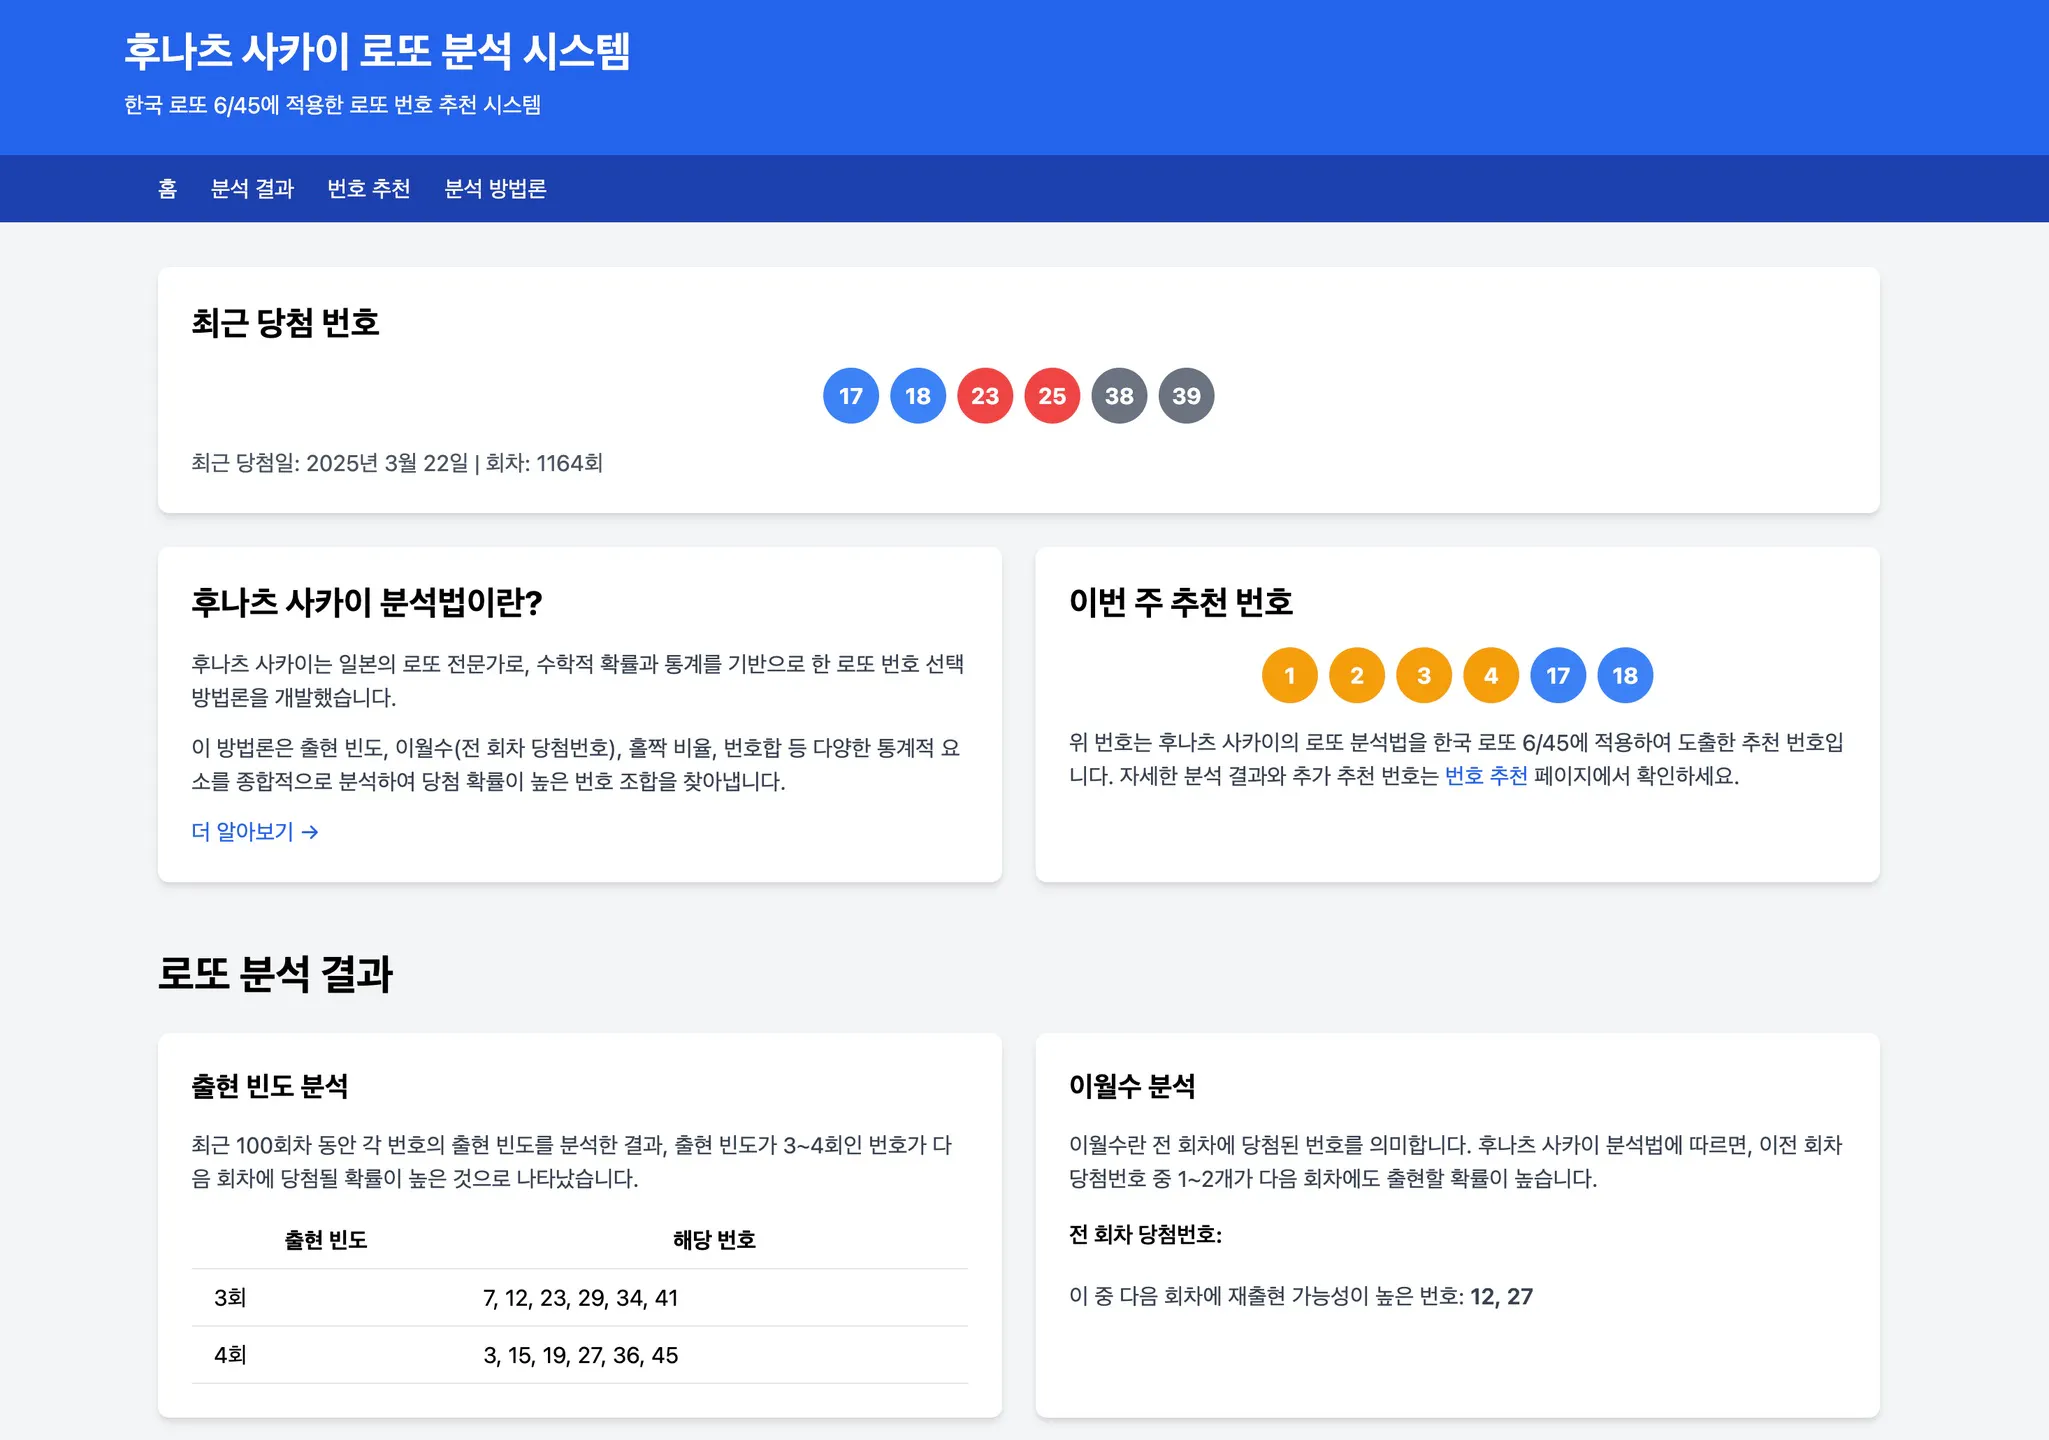Select recommended number ball 4

pyautogui.click(x=1490, y=674)
